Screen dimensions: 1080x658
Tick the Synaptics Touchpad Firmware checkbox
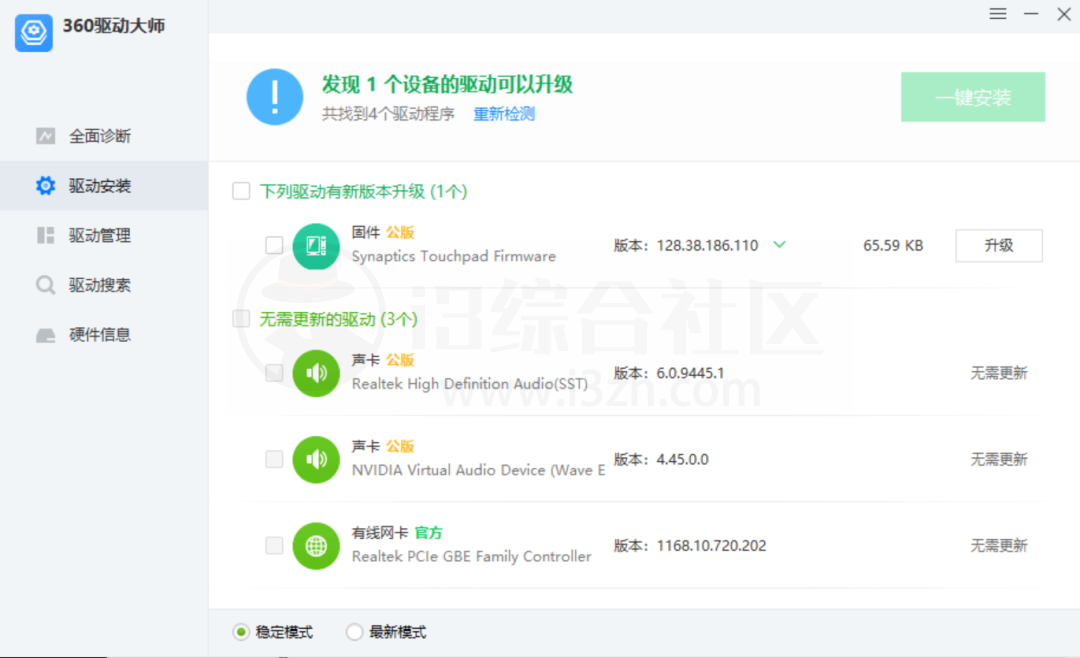click(x=274, y=245)
